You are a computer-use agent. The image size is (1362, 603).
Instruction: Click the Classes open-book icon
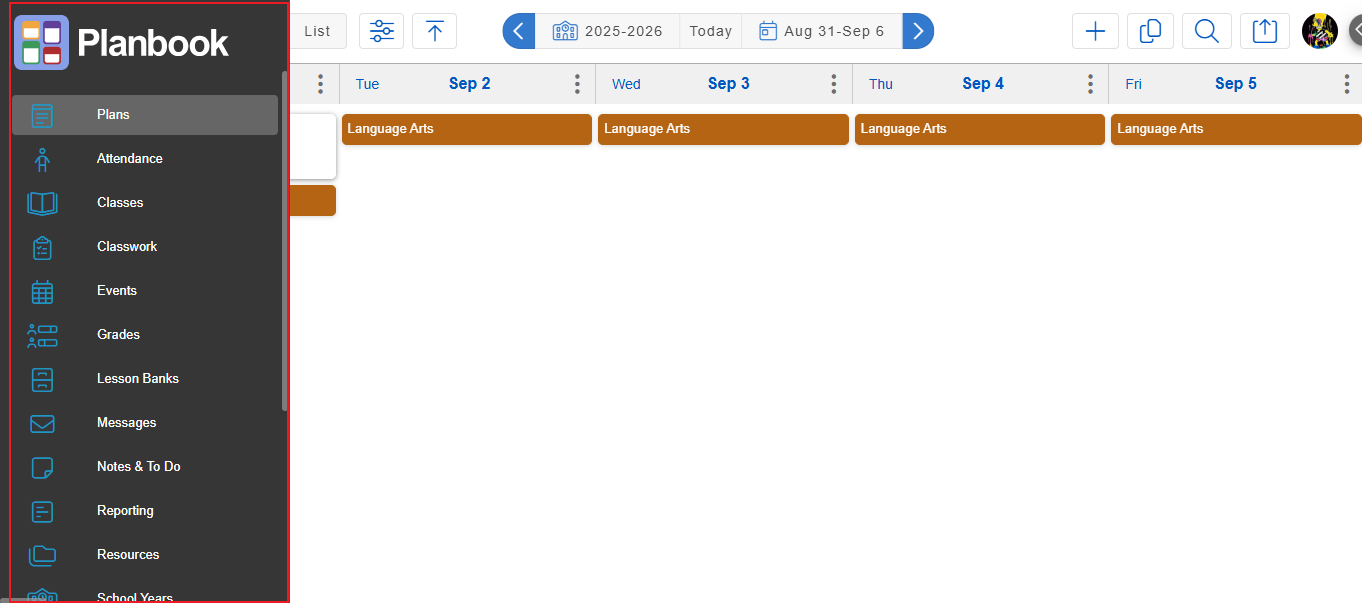pos(42,203)
